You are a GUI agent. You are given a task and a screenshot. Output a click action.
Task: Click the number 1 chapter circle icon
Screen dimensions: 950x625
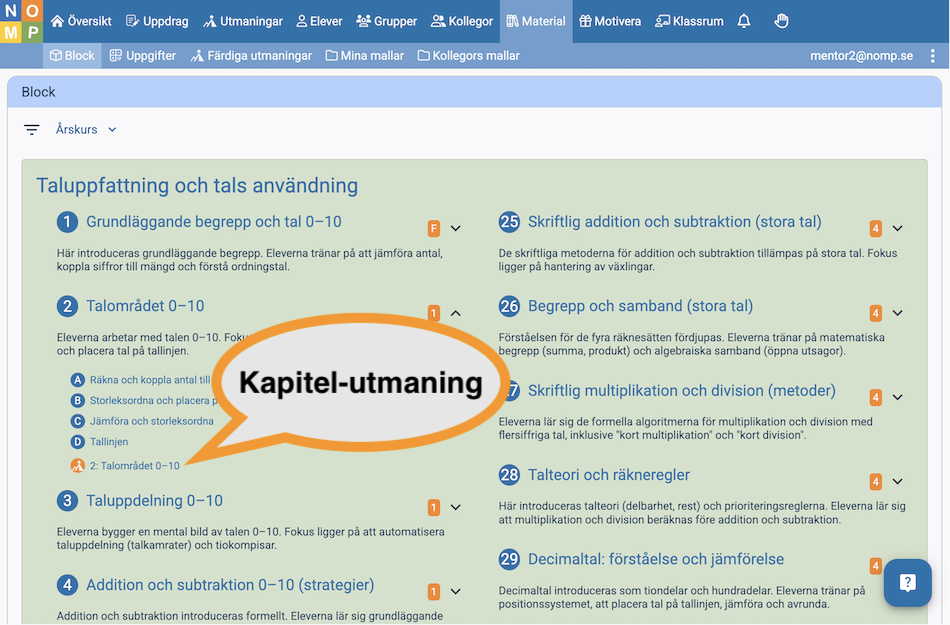coord(67,223)
